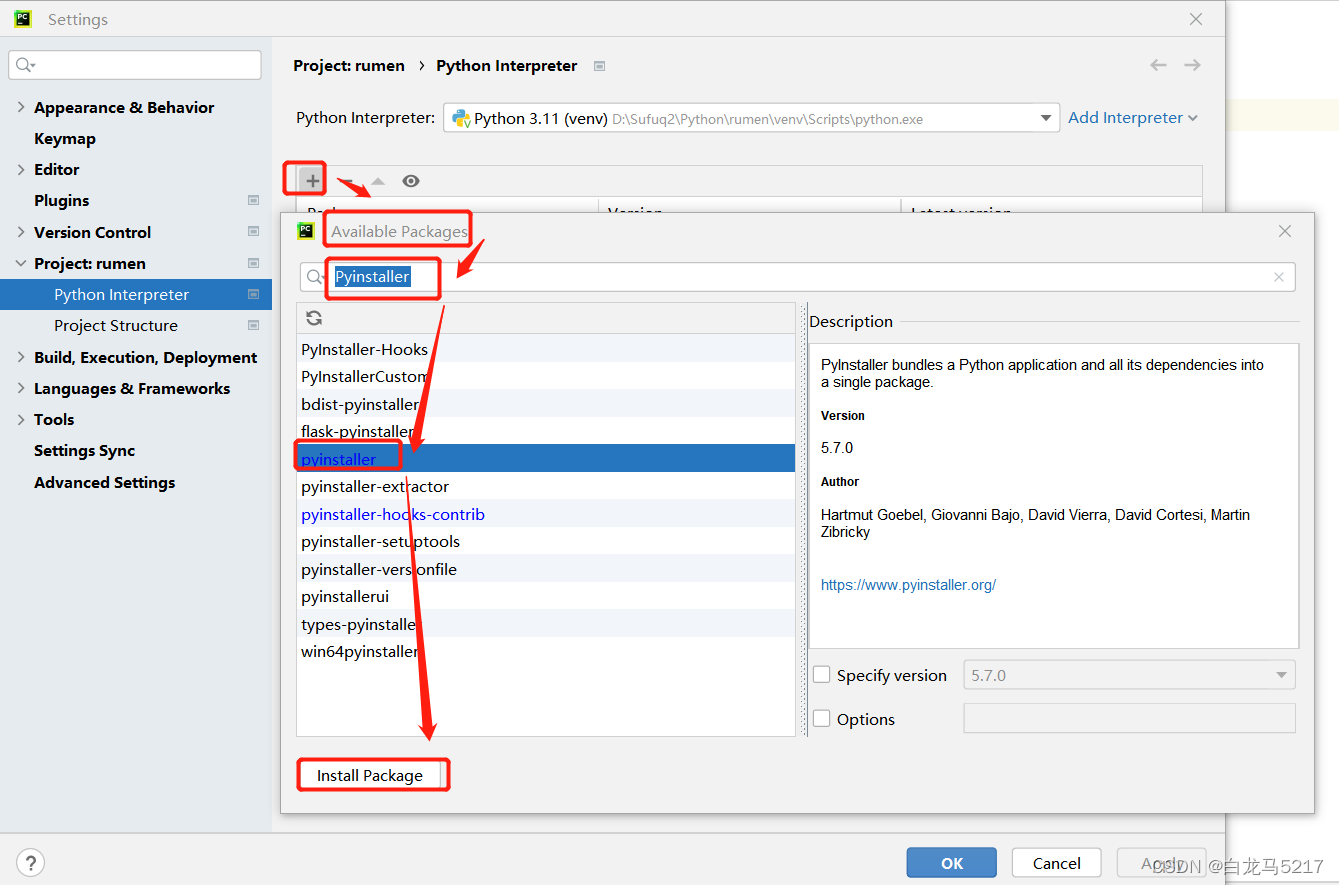
Task: Click the back navigation arrow in Settings
Action: [x=1158, y=65]
